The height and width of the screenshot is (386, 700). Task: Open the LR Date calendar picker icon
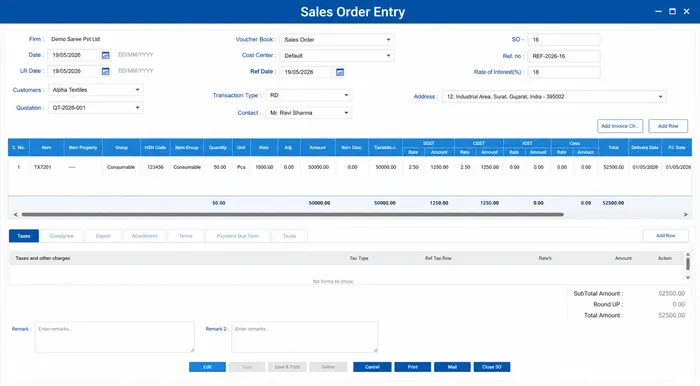pos(105,71)
